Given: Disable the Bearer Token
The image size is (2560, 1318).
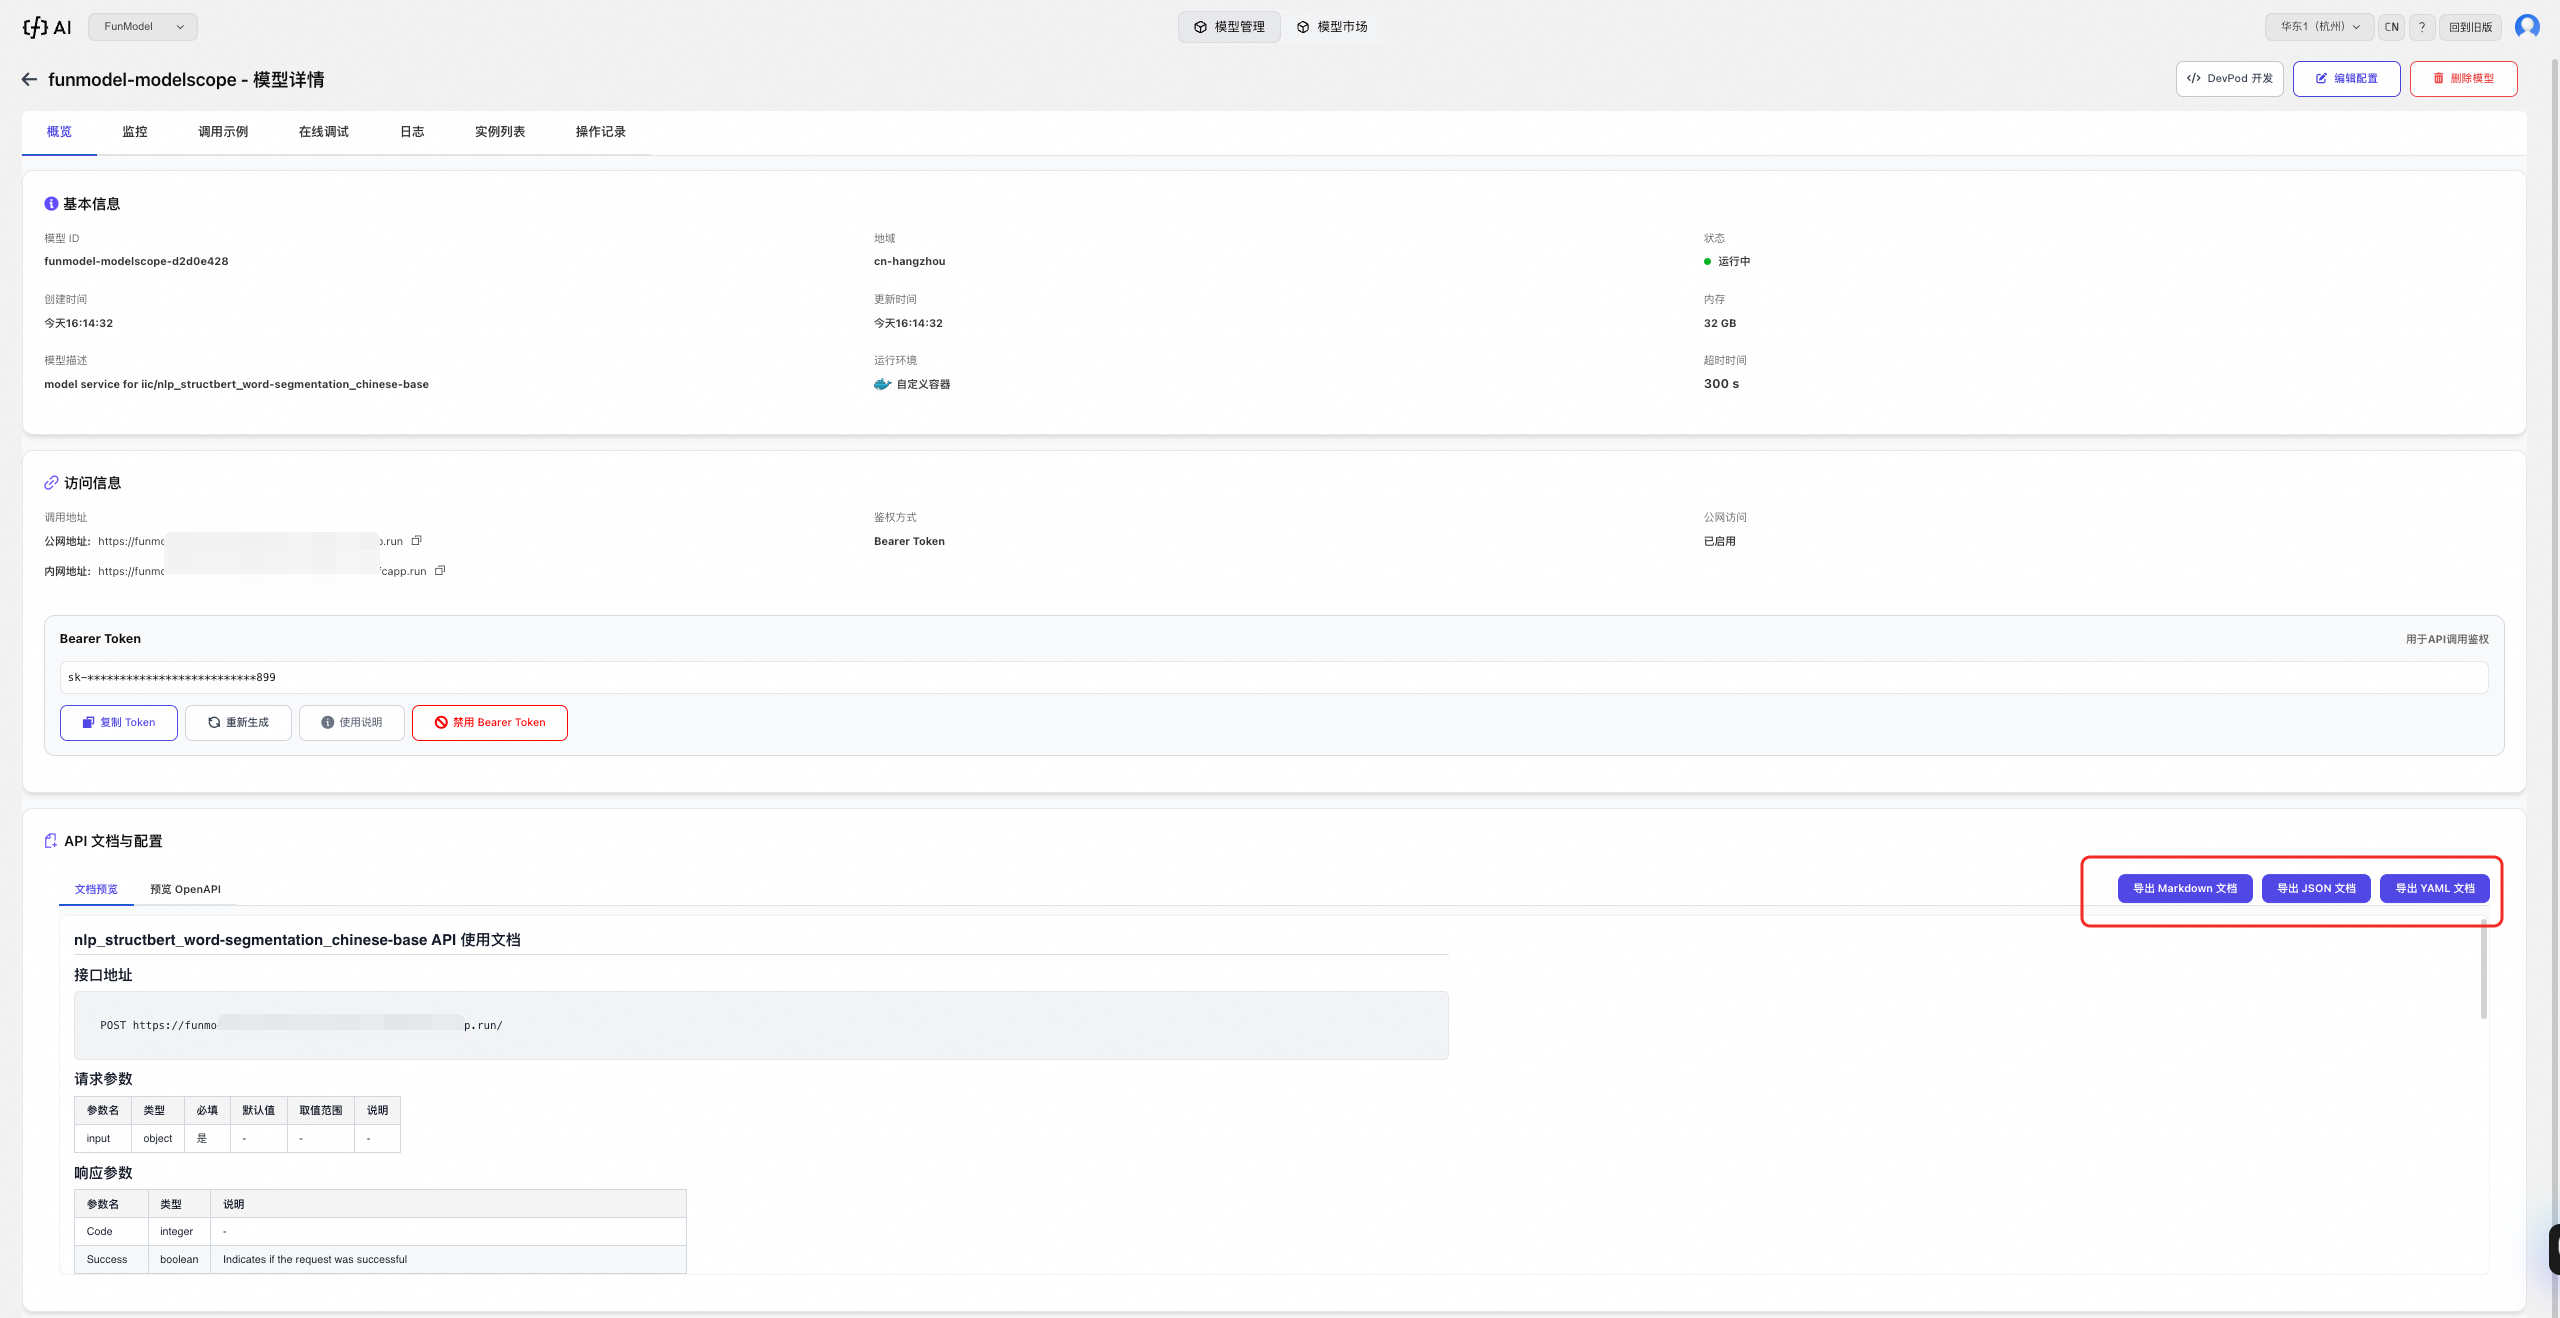Looking at the screenshot, I should [490, 722].
